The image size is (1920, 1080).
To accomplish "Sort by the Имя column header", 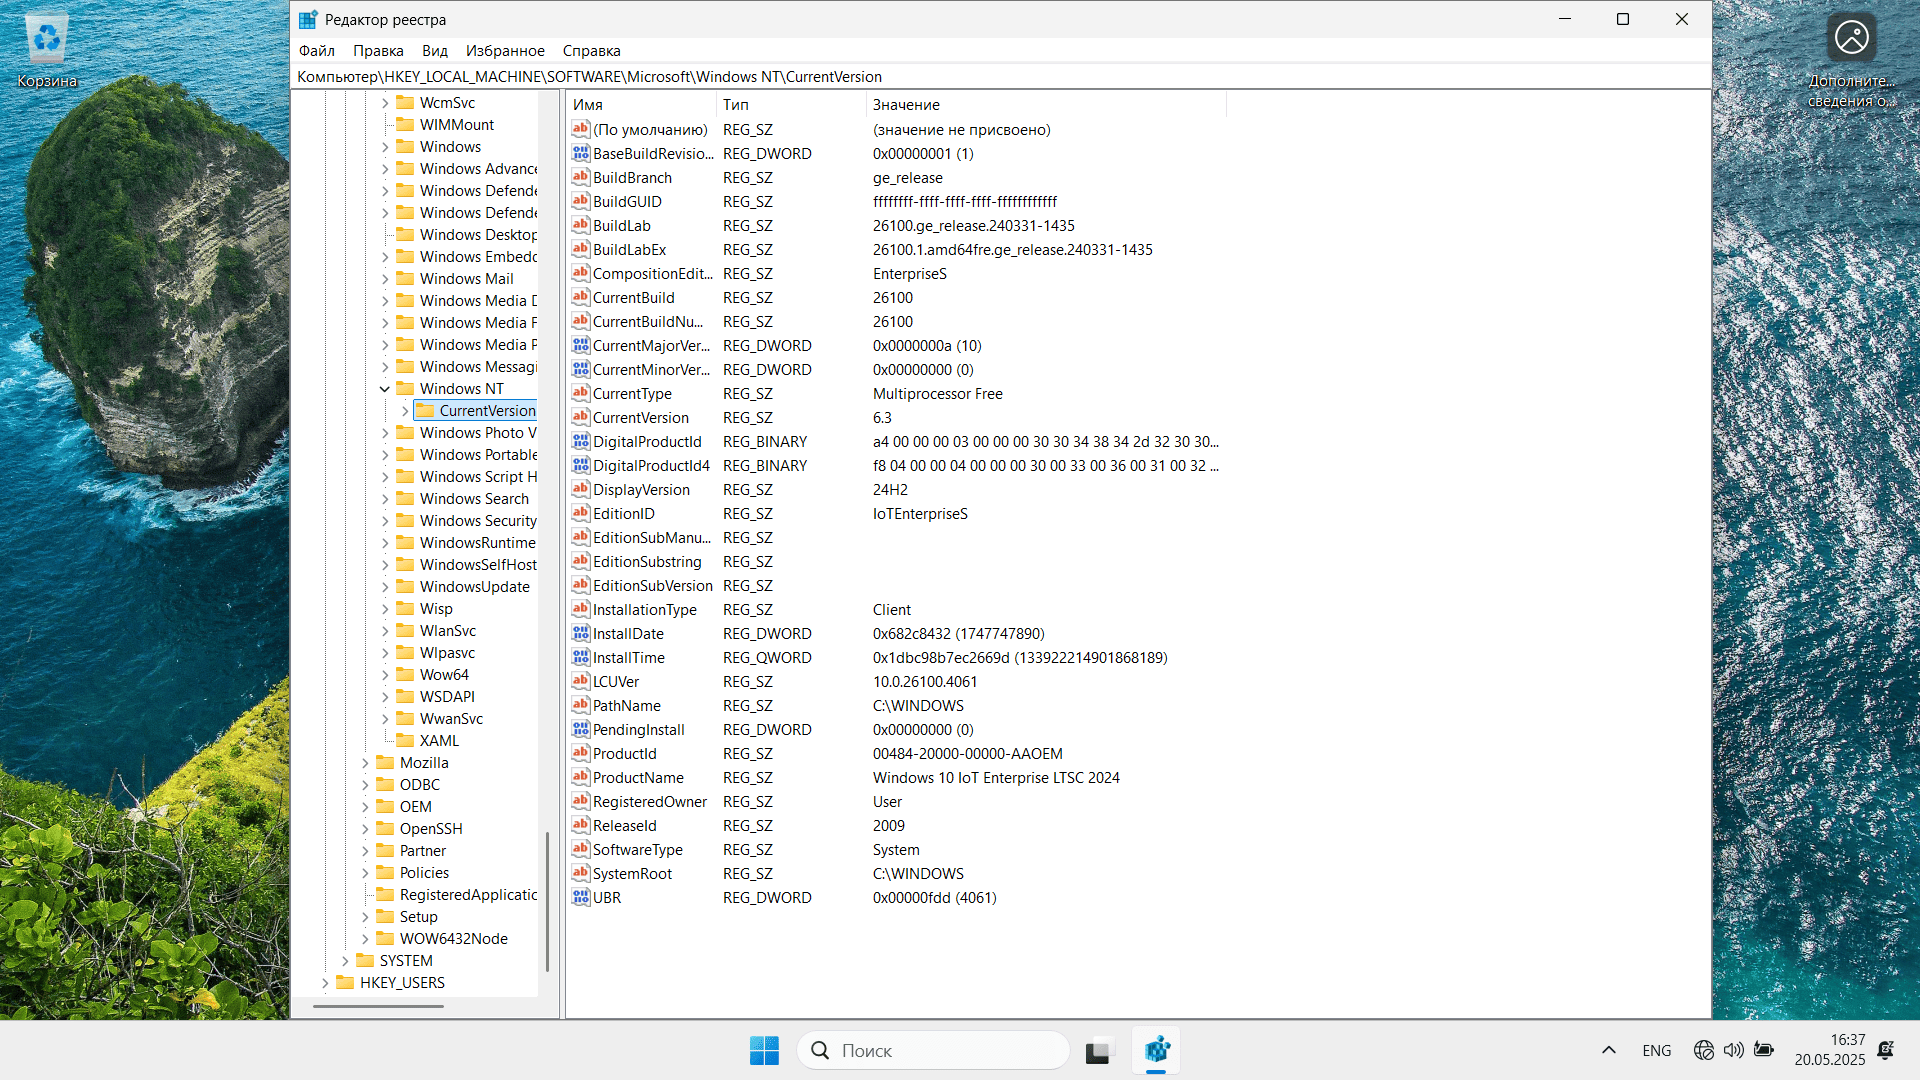I will pos(641,104).
